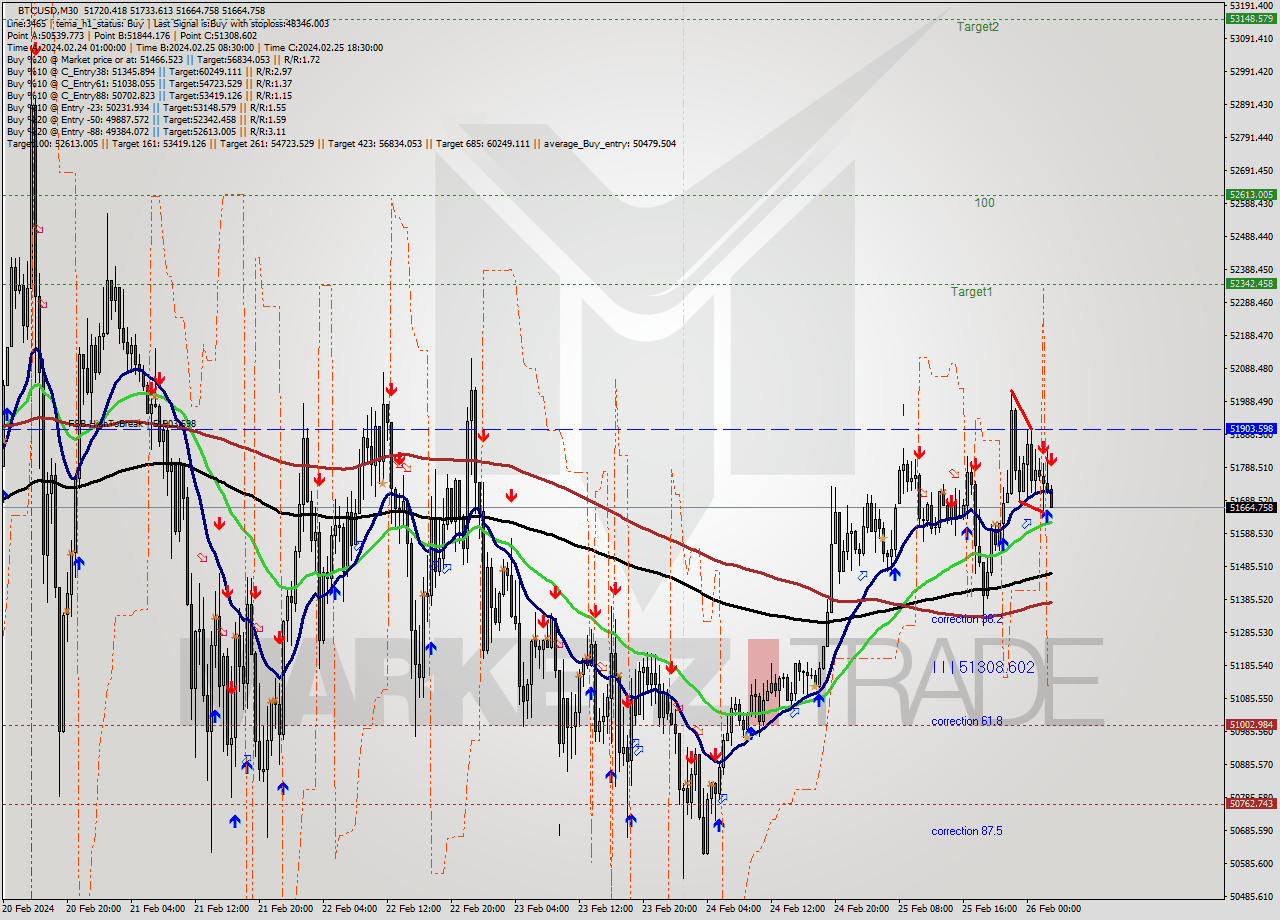Select the blue buy arrow below the current candle
This screenshot has height=920, width=1280.
1047,516
